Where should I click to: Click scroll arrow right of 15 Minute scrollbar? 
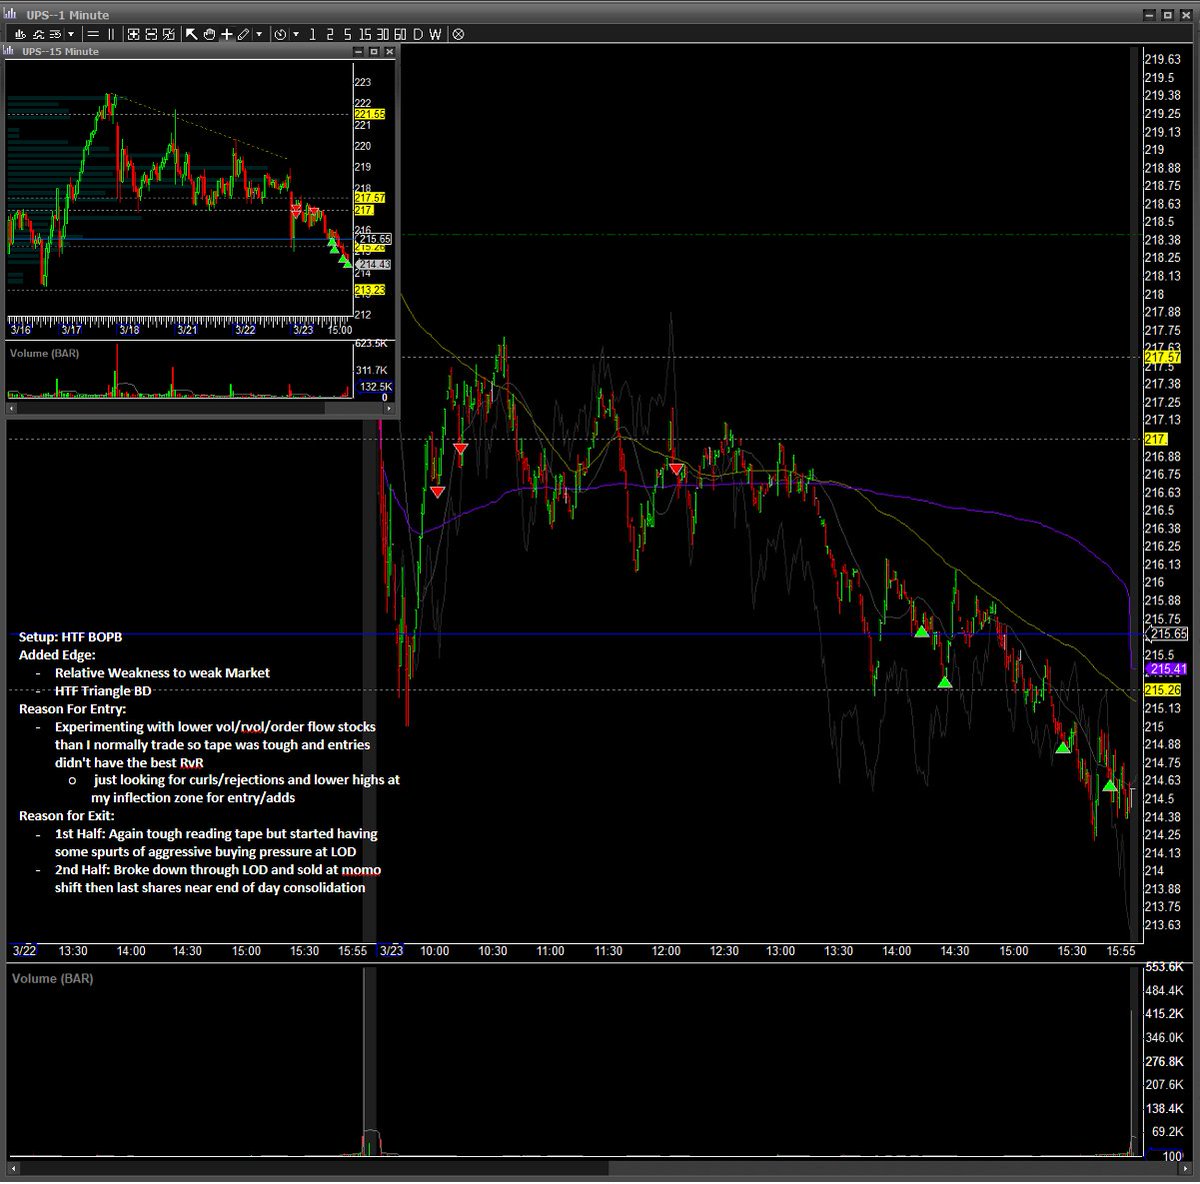(x=388, y=408)
